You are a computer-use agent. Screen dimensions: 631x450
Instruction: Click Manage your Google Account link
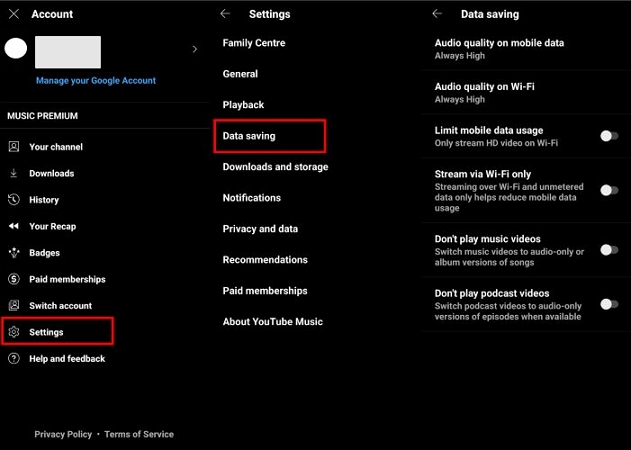pyautogui.click(x=96, y=80)
